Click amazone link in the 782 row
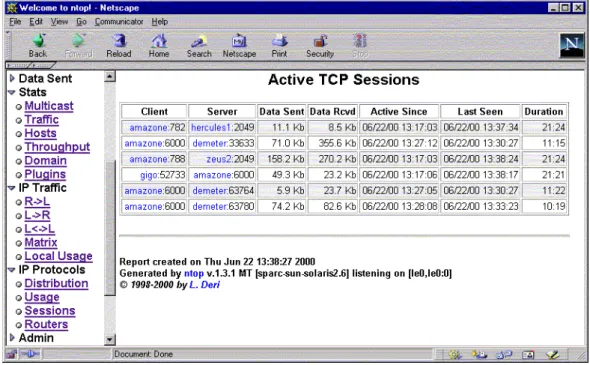The width and height of the screenshot is (590, 365). (x=148, y=128)
